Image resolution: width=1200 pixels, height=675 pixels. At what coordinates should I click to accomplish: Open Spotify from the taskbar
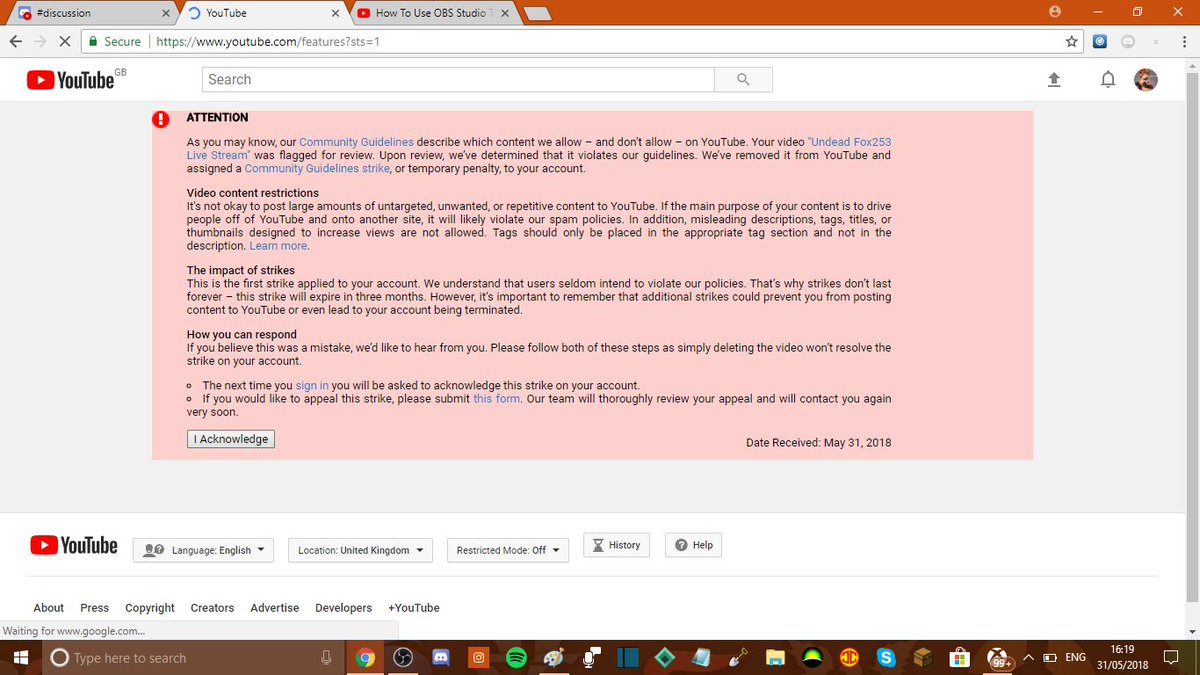pyautogui.click(x=516, y=658)
